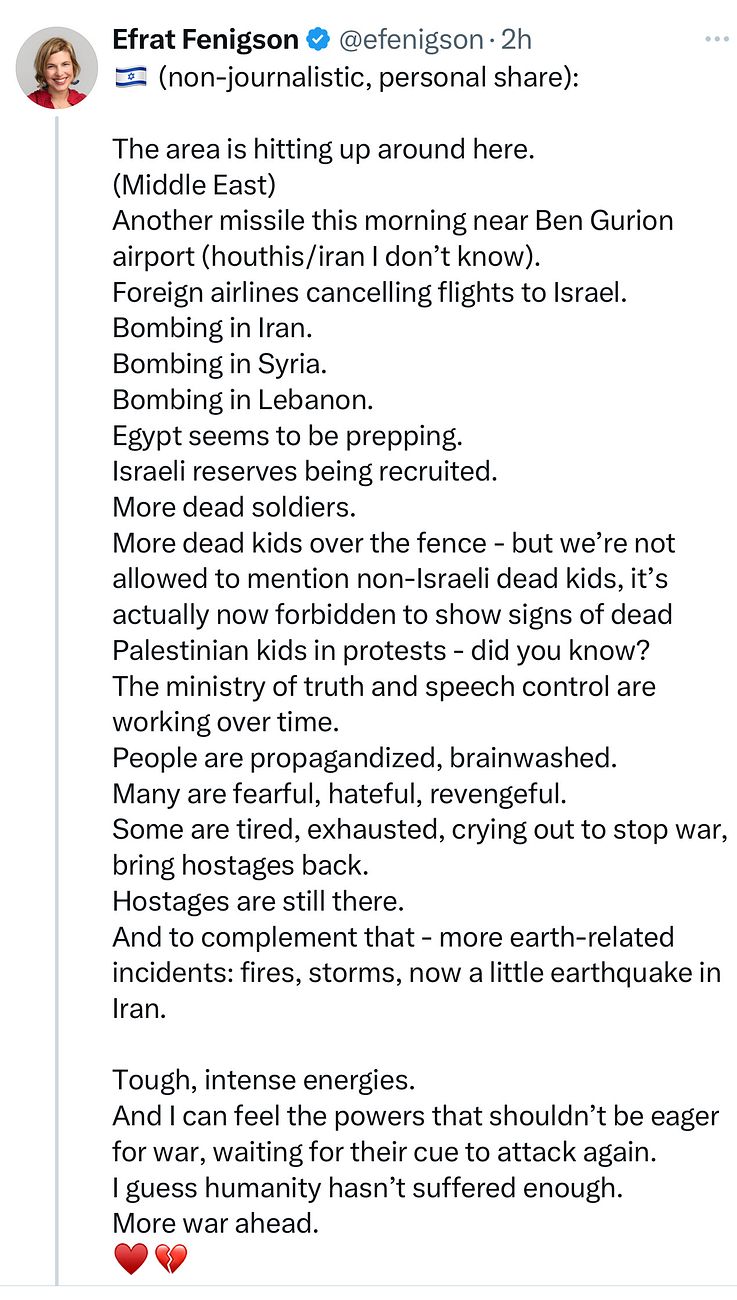Click the Israeli flag emoji

pos(130,76)
